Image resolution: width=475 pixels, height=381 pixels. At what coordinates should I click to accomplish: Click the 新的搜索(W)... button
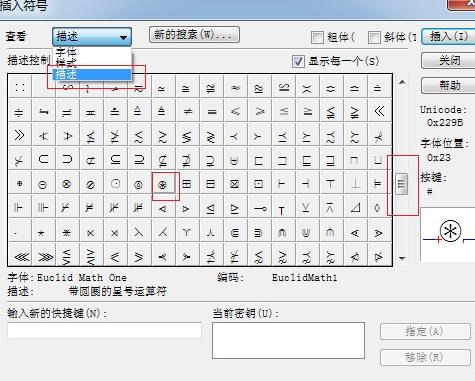(x=194, y=35)
